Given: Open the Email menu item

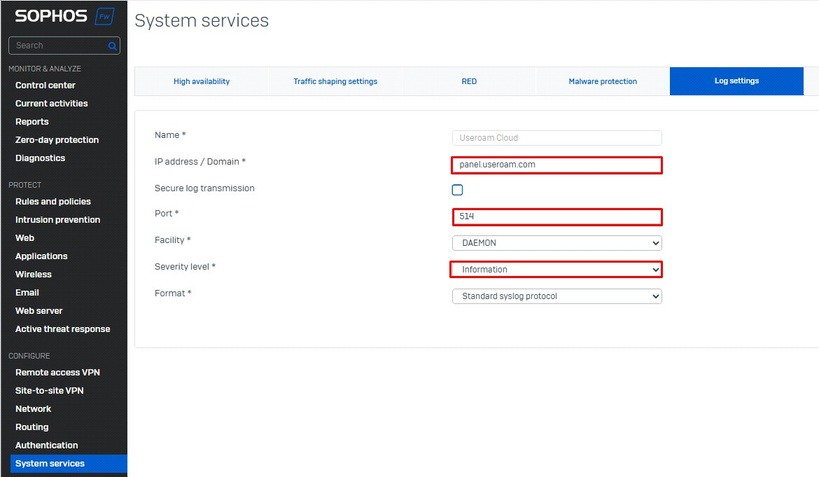Looking at the screenshot, I should (27, 293).
